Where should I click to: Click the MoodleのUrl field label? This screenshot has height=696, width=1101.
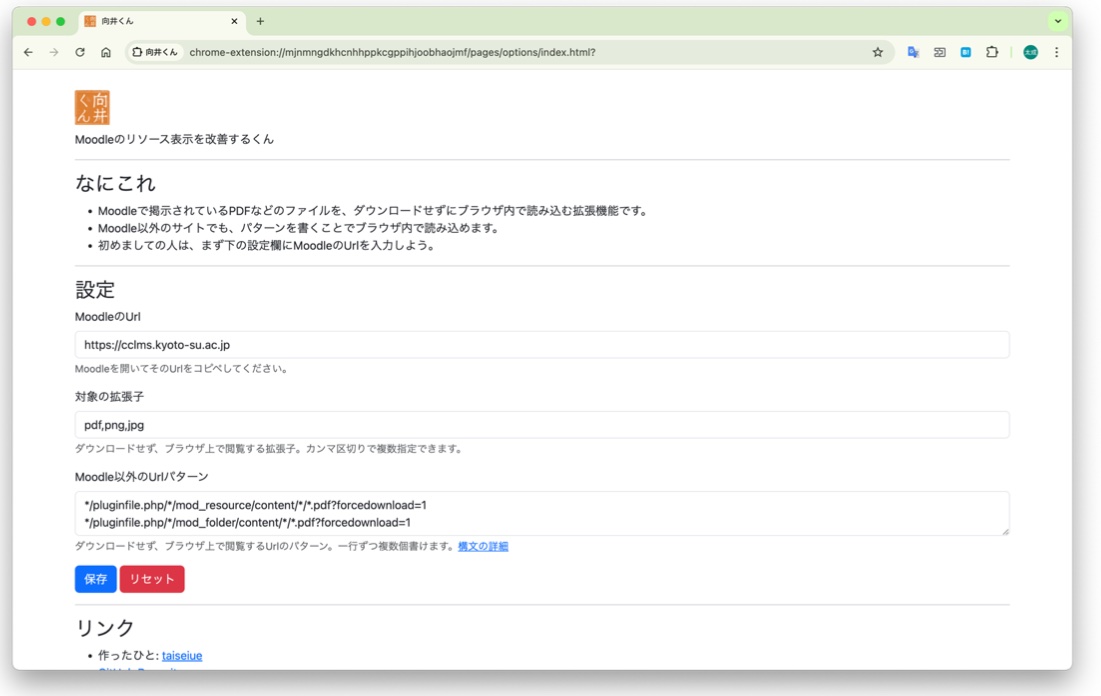107,317
